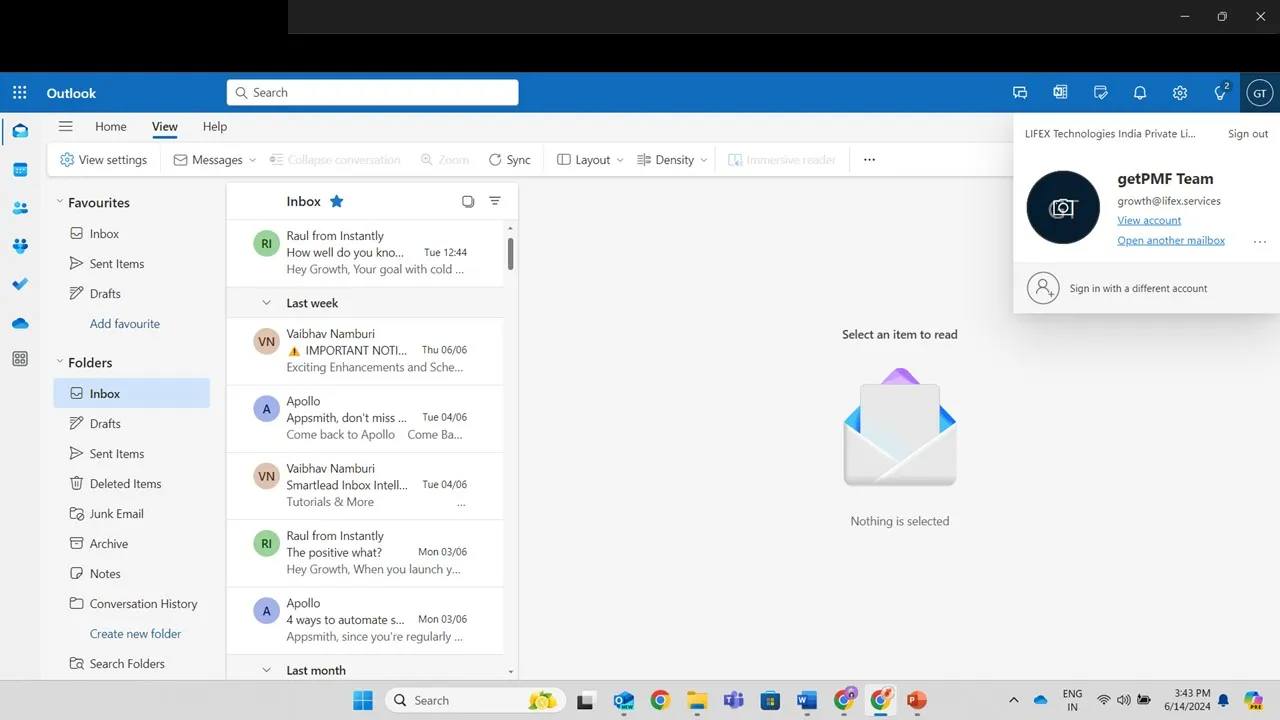The width and height of the screenshot is (1280, 720).
Task: Open Teams chat icon in Outlook header
Action: coord(1020,93)
